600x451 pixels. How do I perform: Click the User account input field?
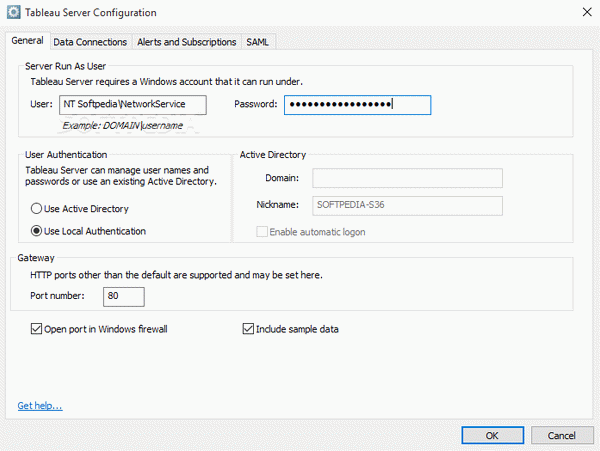pos(133,105)
